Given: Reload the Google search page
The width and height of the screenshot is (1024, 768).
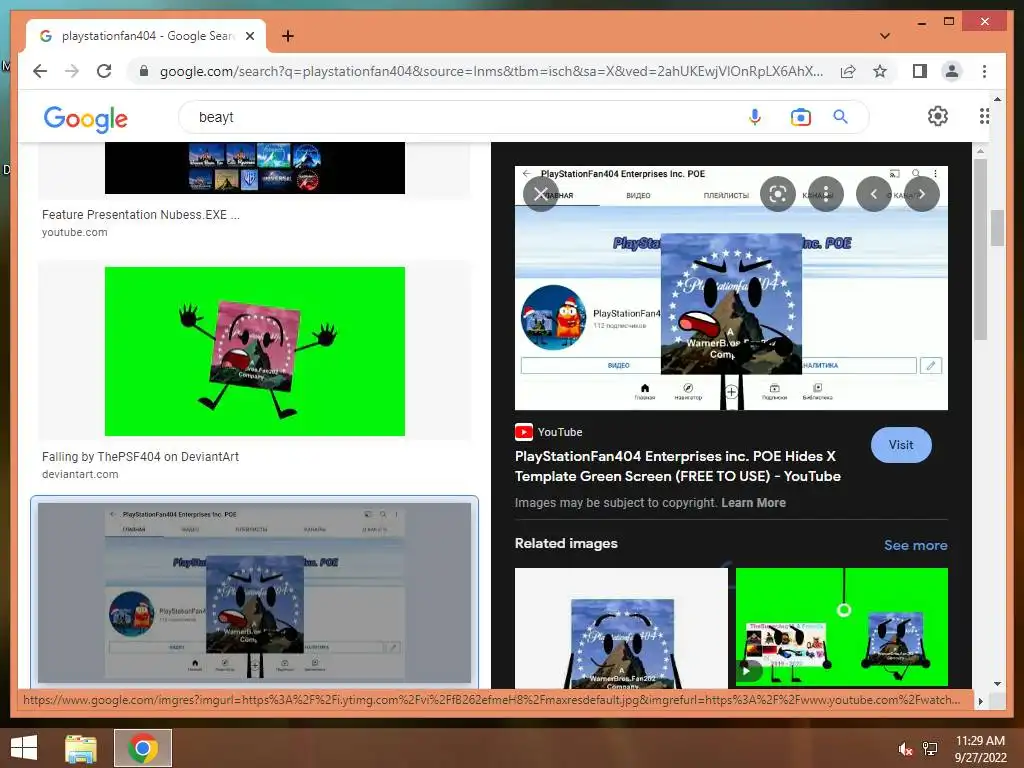Looking at the screenshot, I should pyautogui.click(x=104, y=71).
